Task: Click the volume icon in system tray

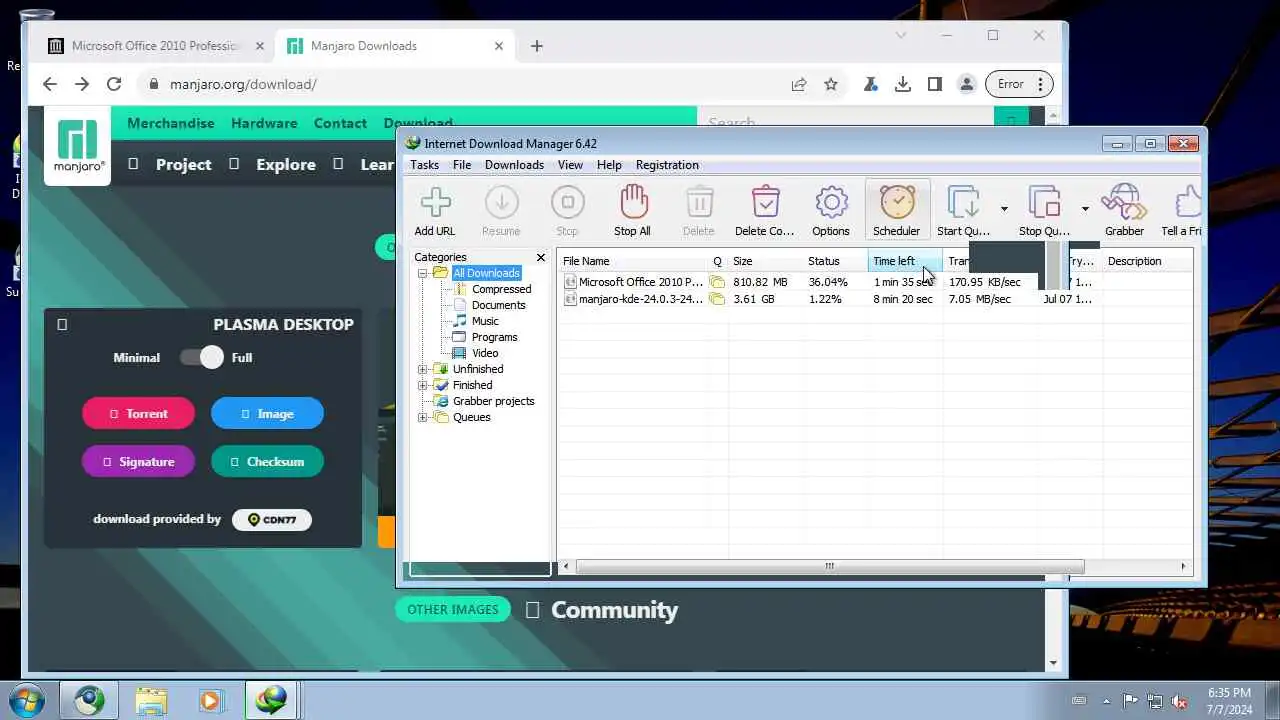Action: pos(1180,700)
